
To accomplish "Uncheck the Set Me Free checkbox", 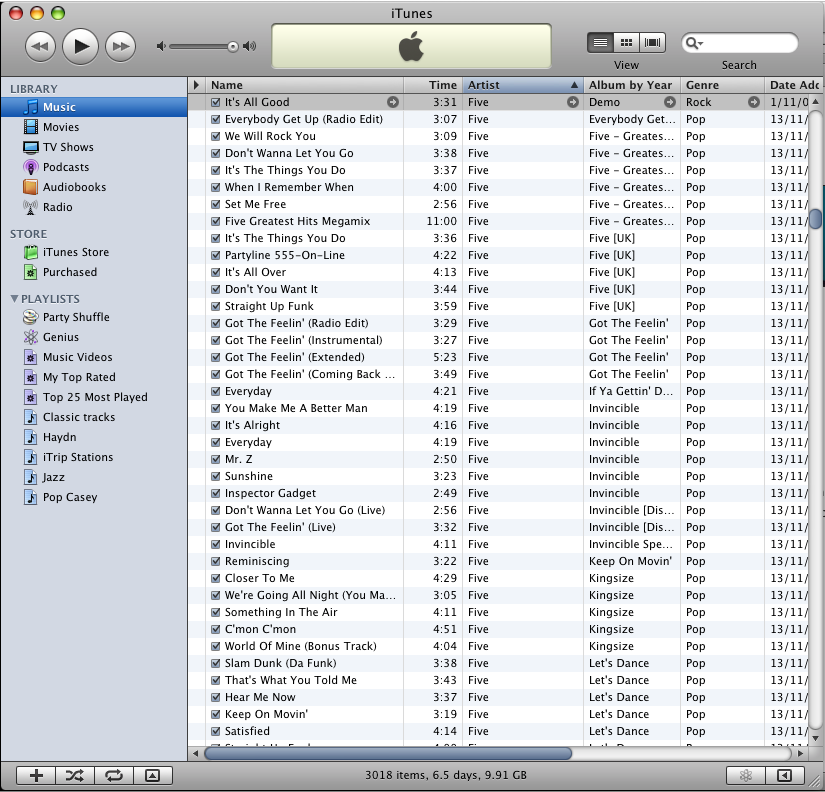I will tap(215, 204).
